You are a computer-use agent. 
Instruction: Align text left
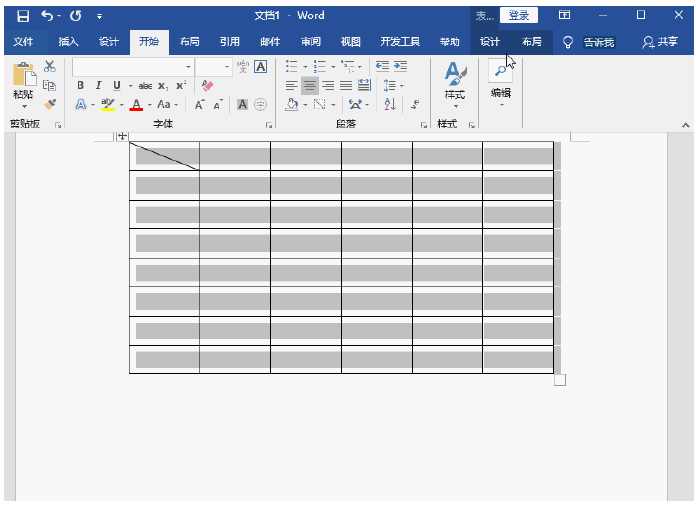(x=292, y=86)
